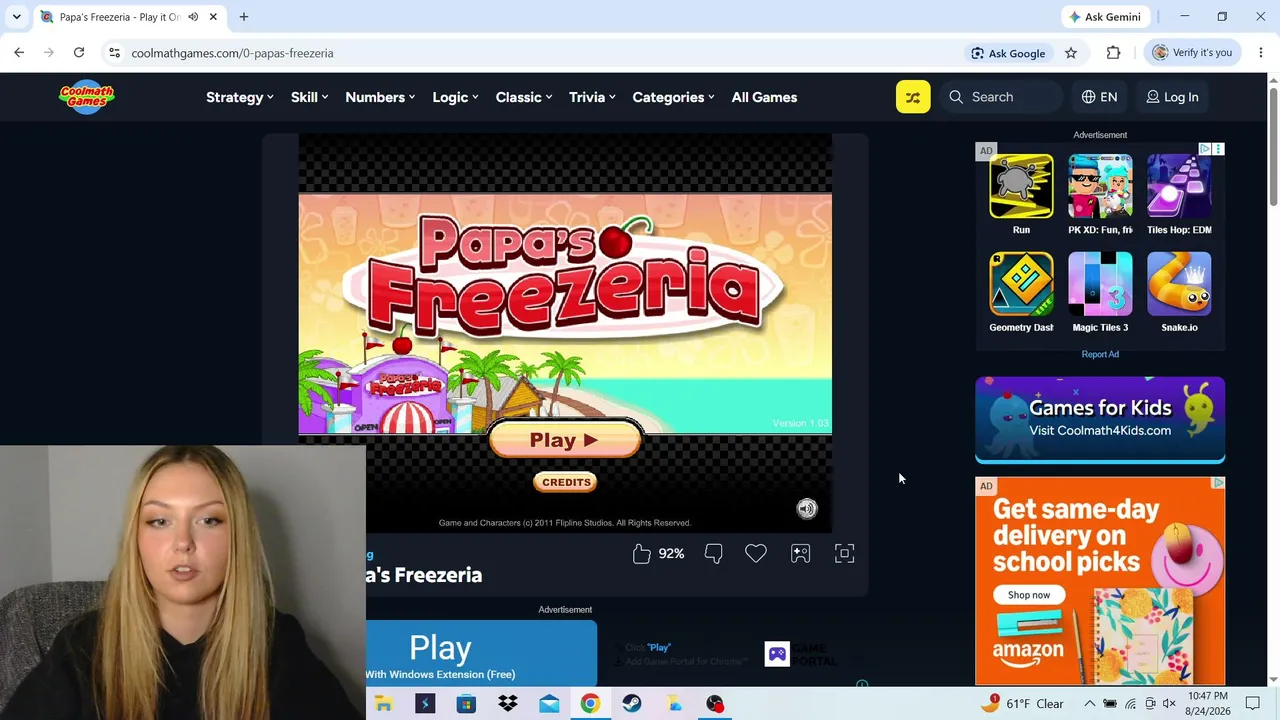Click the gamepad icon under the game
The width and height of the screenshot is (1280, 720).
click(800, 554)
